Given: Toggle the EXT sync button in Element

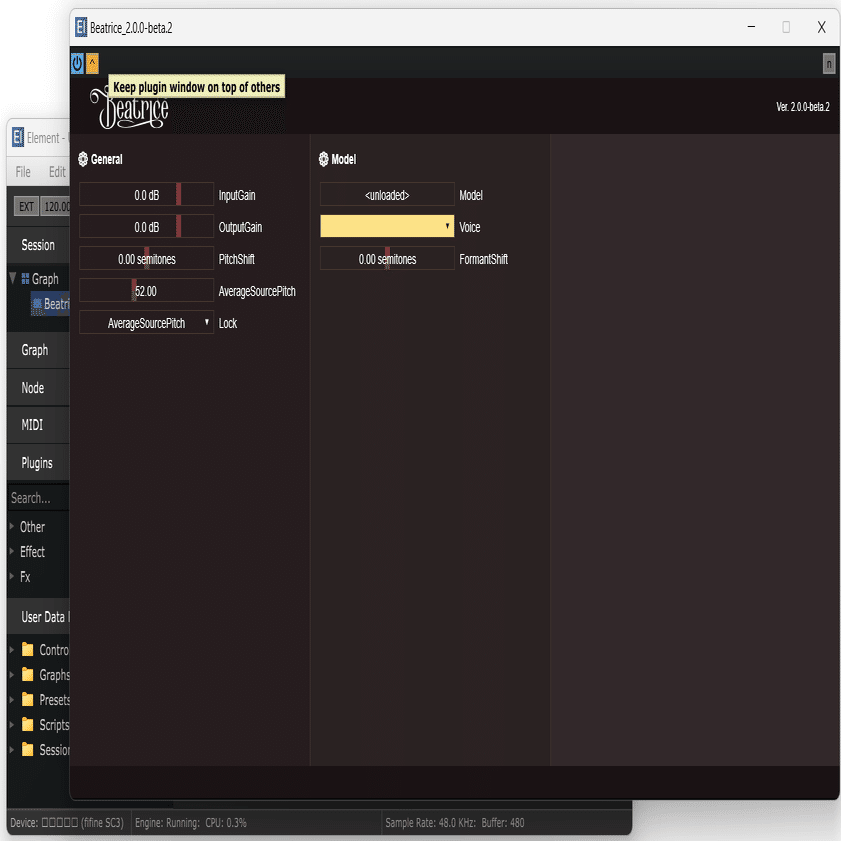Looking at the screenshot, I should [x=26, y=206].
